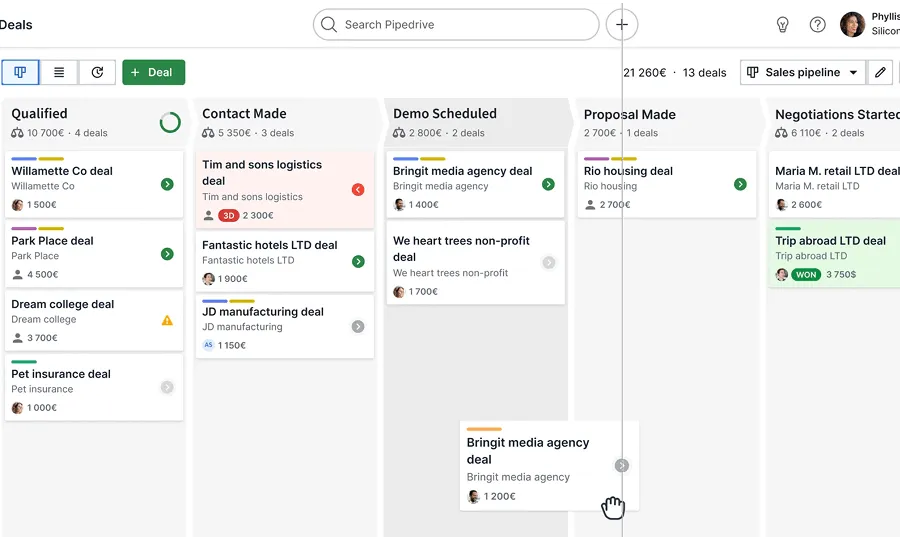Open We heart trees non-profit deal title
This screenshot has height=537, width=900.
461,249
